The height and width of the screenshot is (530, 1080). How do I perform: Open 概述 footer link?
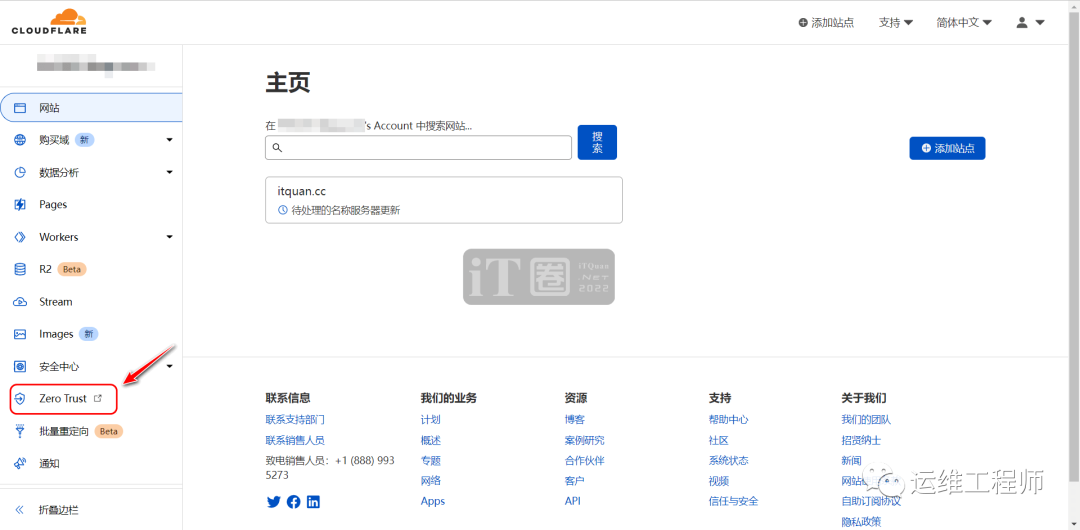pos(430,440)
